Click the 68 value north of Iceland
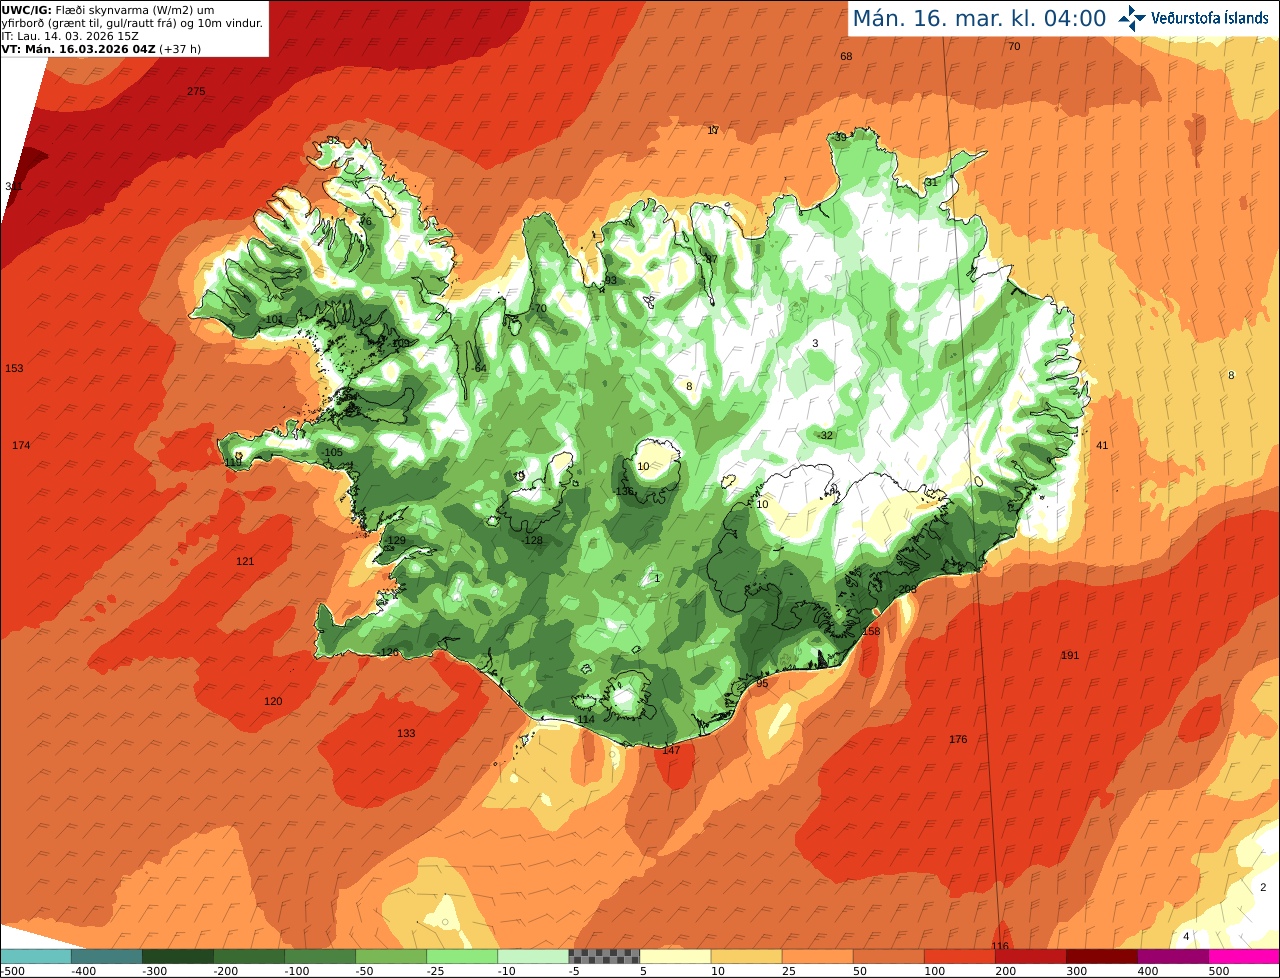The image size is (1280, 978). (x=846, y=57)
